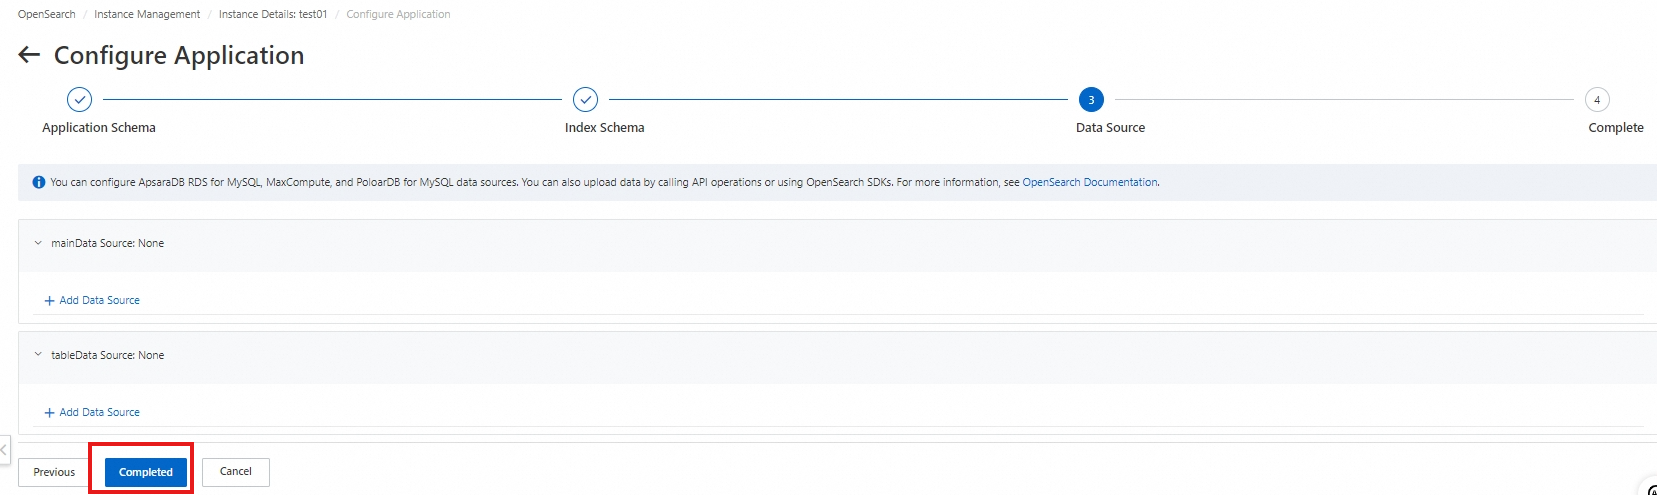Collapse the mainData Source section chevron

click(38, 243)
